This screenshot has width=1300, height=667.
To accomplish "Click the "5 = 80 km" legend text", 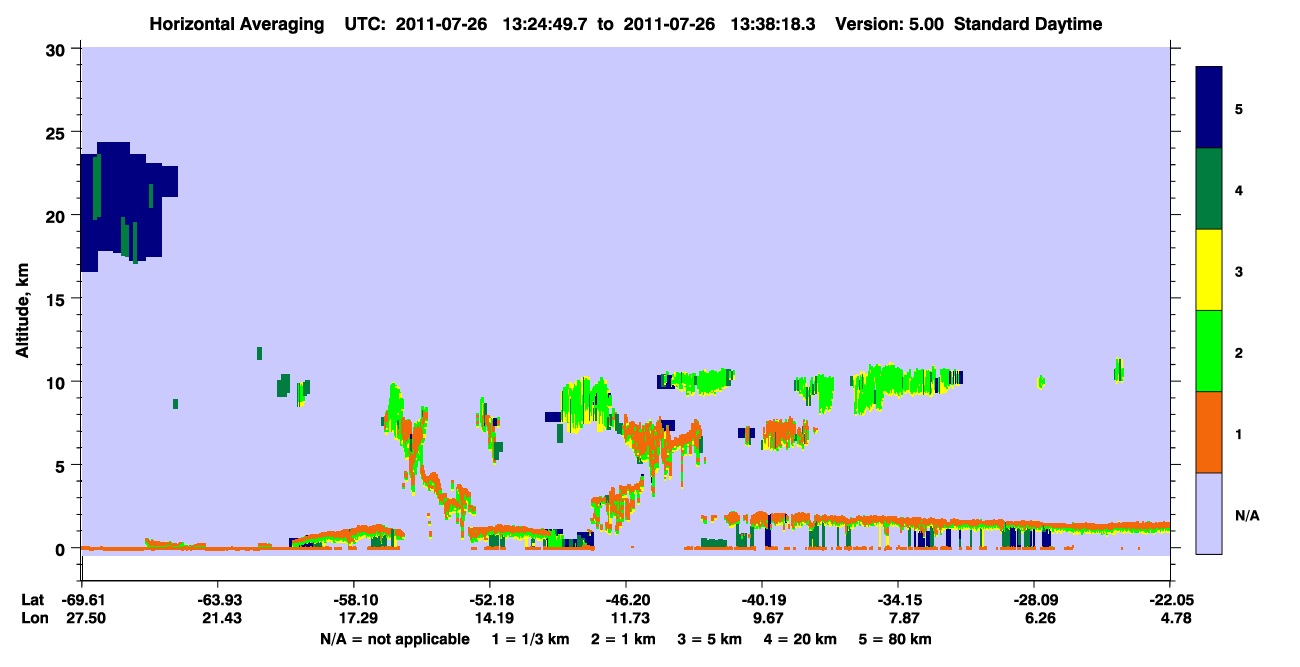I will pyautogui.click(x=895, y=639).
